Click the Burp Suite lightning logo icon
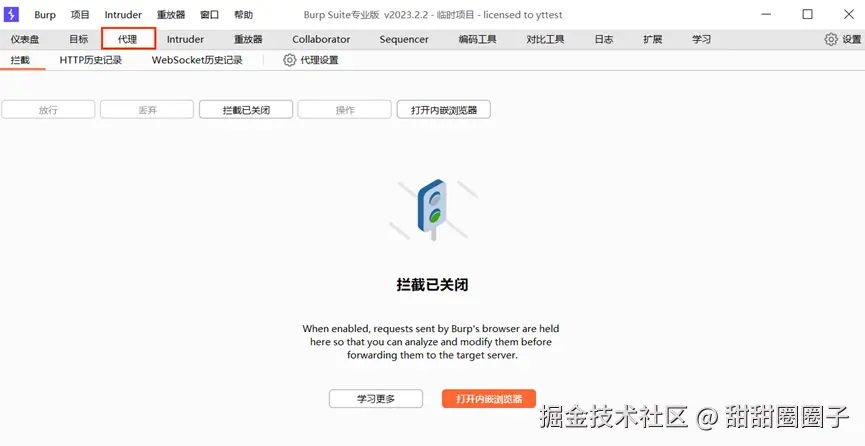Image resolution: width=865 pixels, height=446 pixels. [11, 14]
